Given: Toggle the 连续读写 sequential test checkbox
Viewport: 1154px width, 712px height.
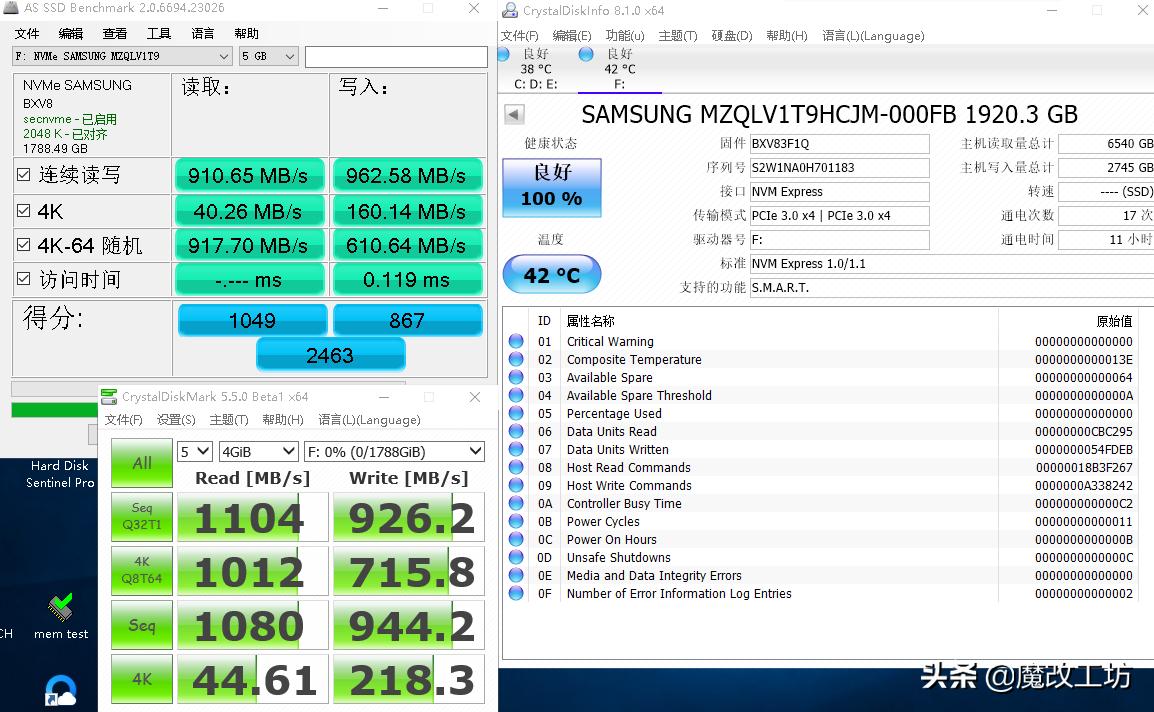Looking at the screenshot, I should (x=24, y=176).
